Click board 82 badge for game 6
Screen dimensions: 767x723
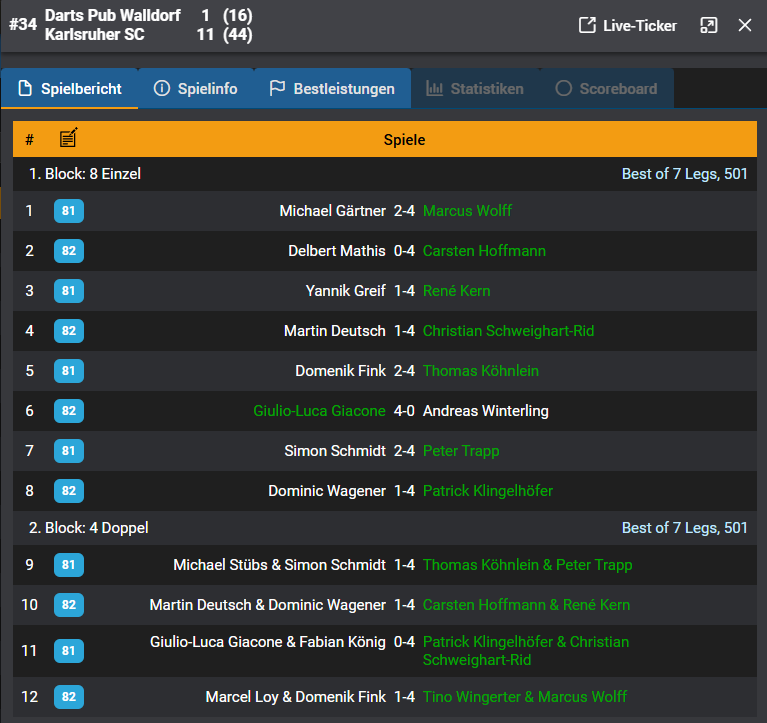69,411
